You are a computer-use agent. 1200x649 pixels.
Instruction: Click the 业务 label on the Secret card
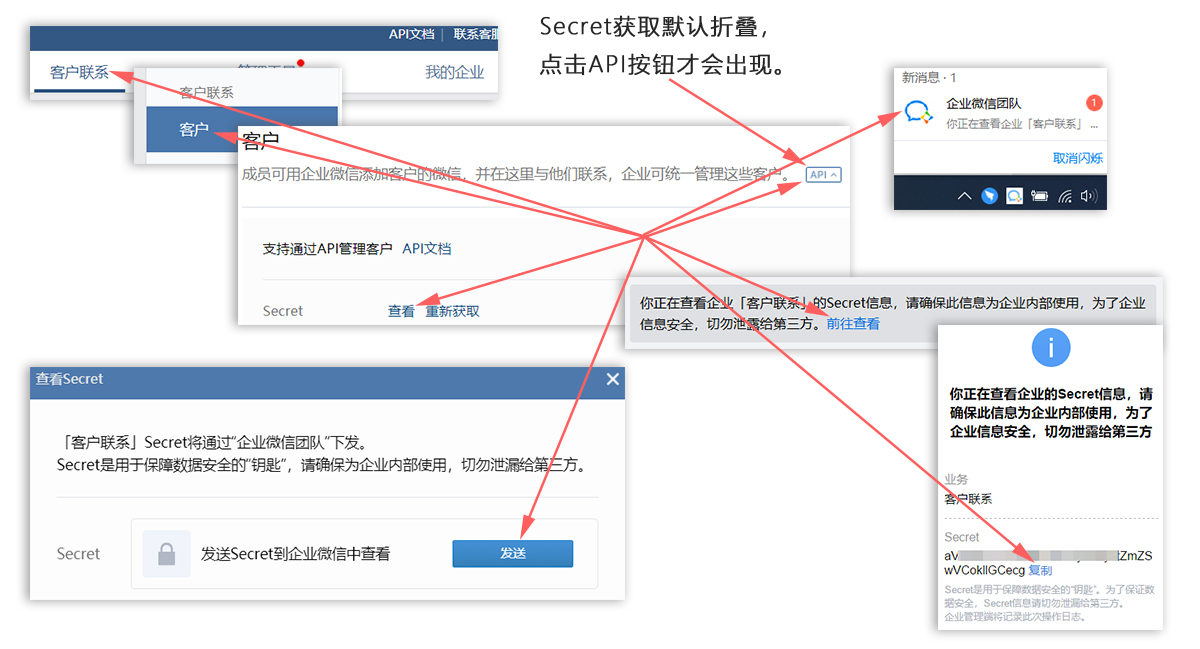tap(956, 479)
